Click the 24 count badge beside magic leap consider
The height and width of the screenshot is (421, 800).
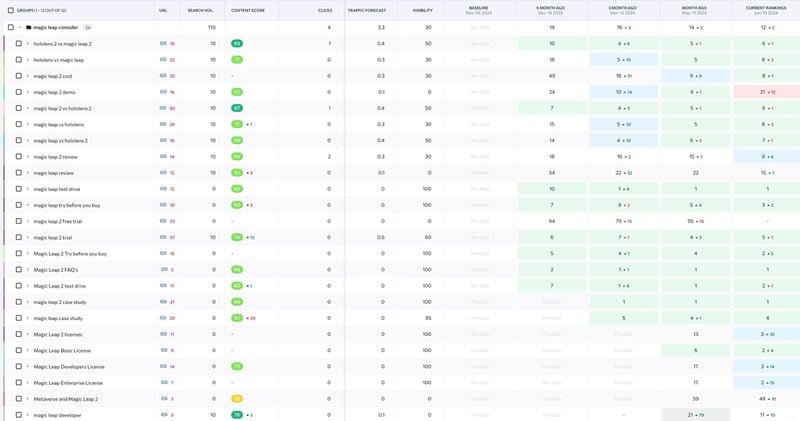(x=87, y=28)
